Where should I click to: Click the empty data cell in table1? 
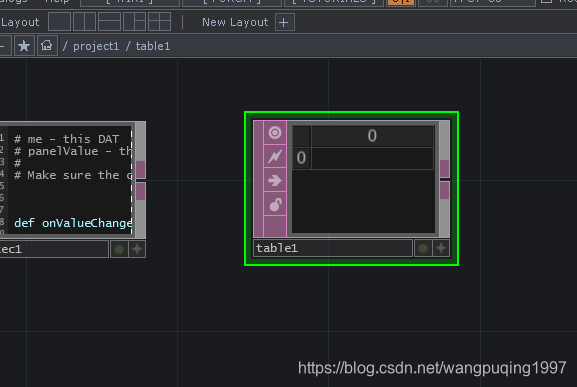(x=372, y=158)
